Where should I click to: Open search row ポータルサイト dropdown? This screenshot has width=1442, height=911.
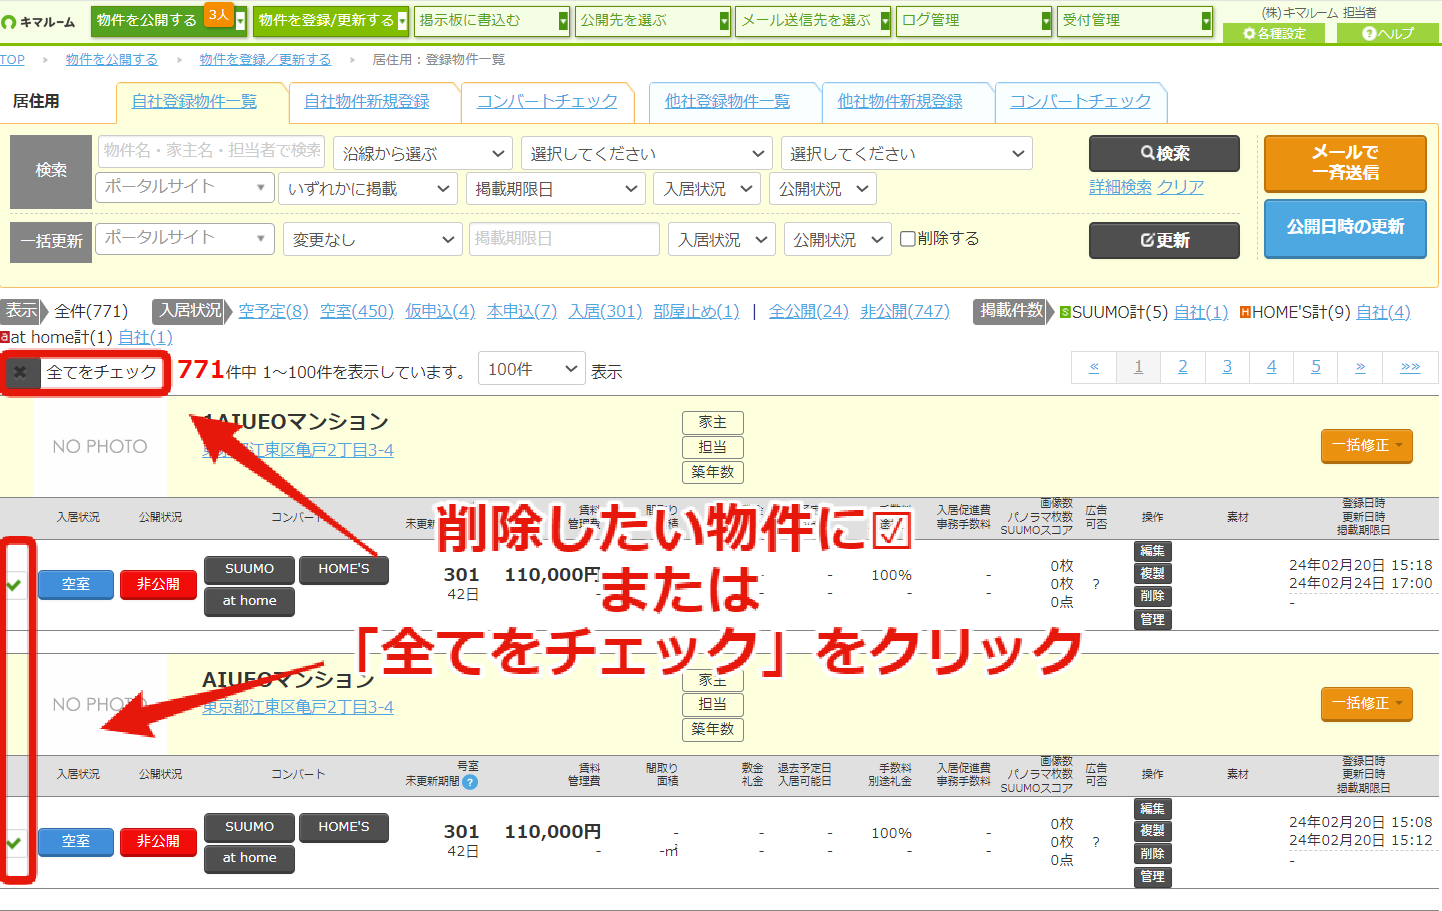pyautogui.click(x=185, y=187)
